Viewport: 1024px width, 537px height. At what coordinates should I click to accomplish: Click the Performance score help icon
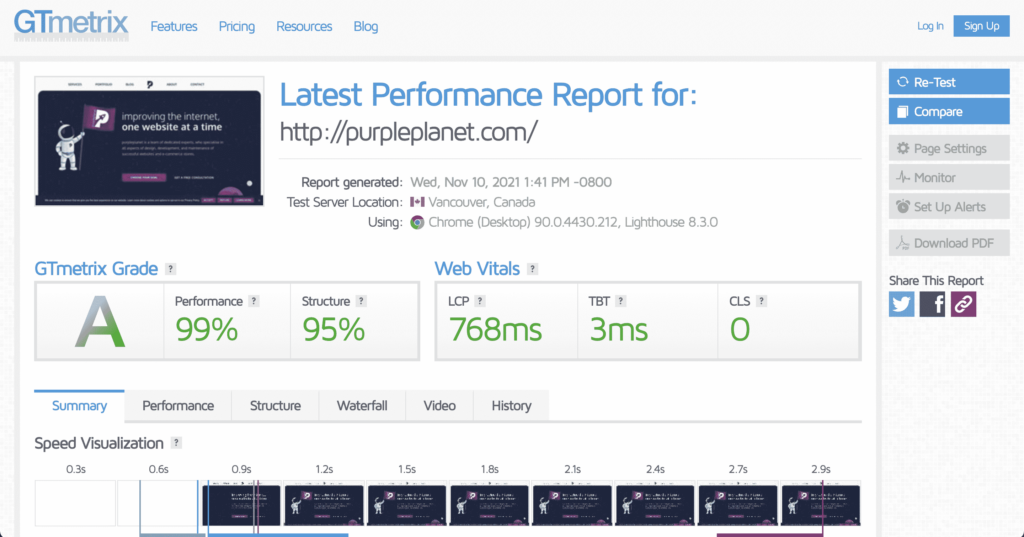pos(254,301)
